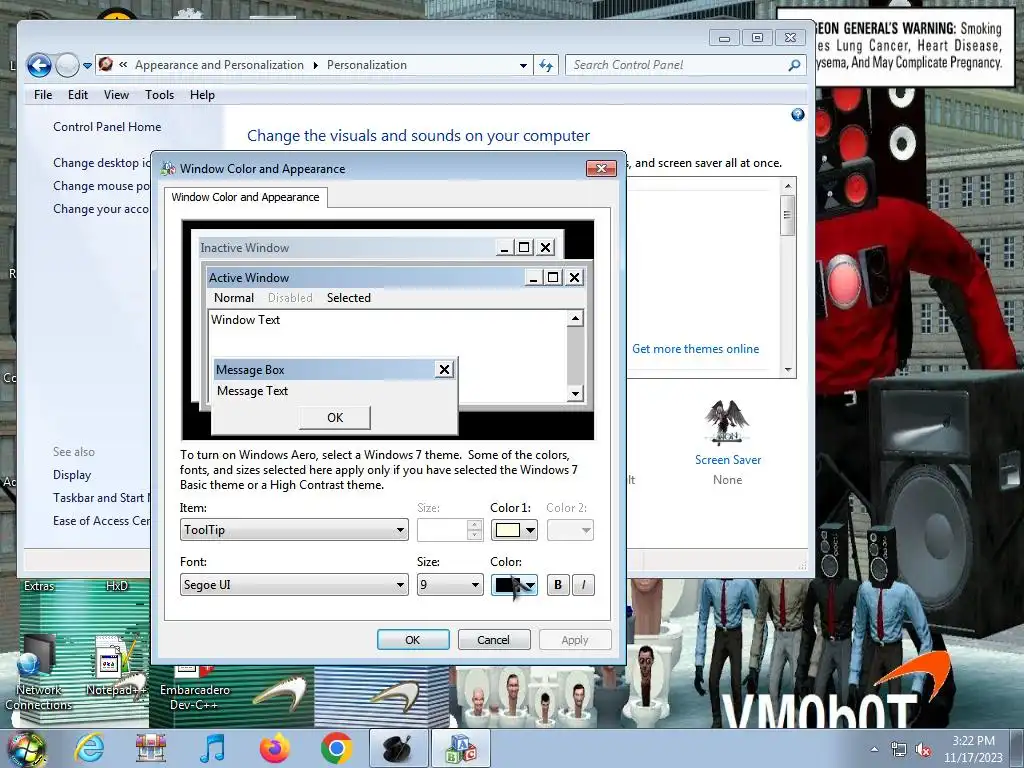Open the Notepad++ desktop shortcut
This screenshot has width=1024, height=768.
point(116,666)
